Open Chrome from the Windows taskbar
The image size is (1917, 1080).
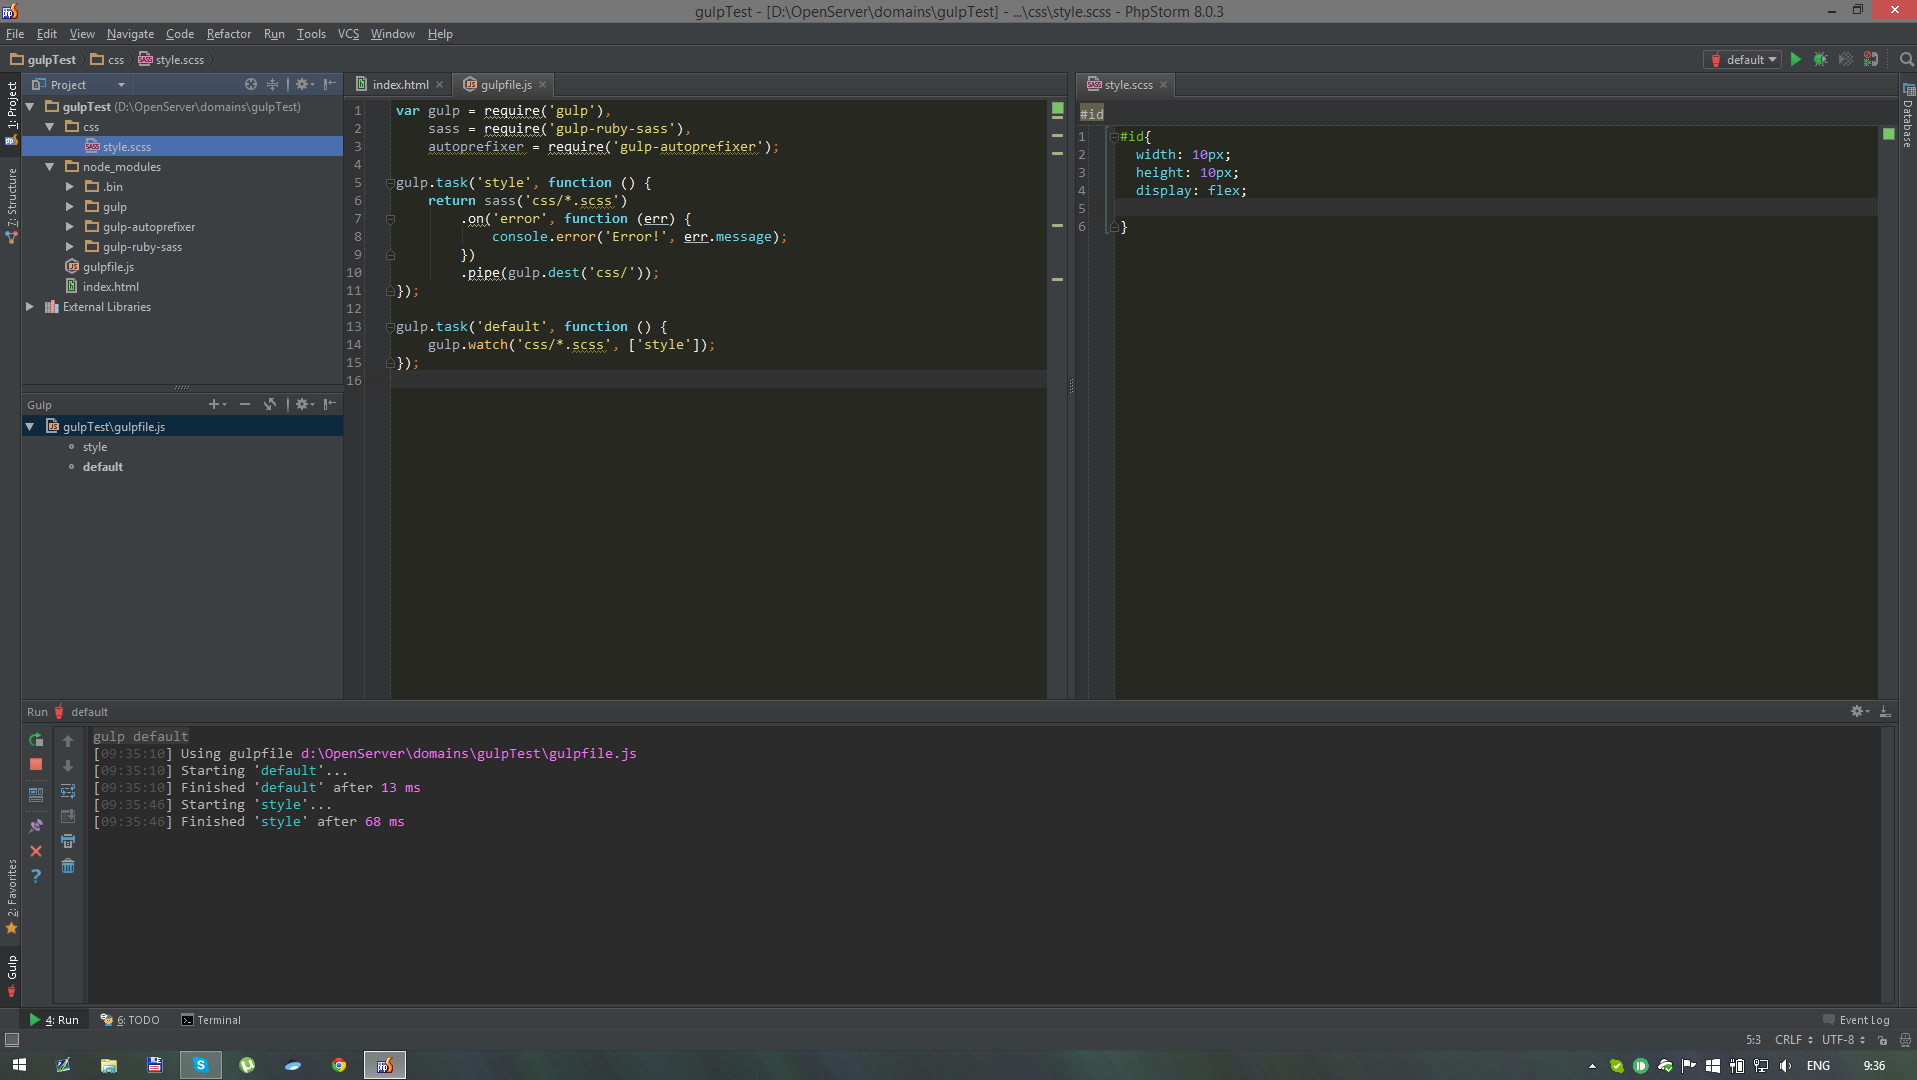339,1065
